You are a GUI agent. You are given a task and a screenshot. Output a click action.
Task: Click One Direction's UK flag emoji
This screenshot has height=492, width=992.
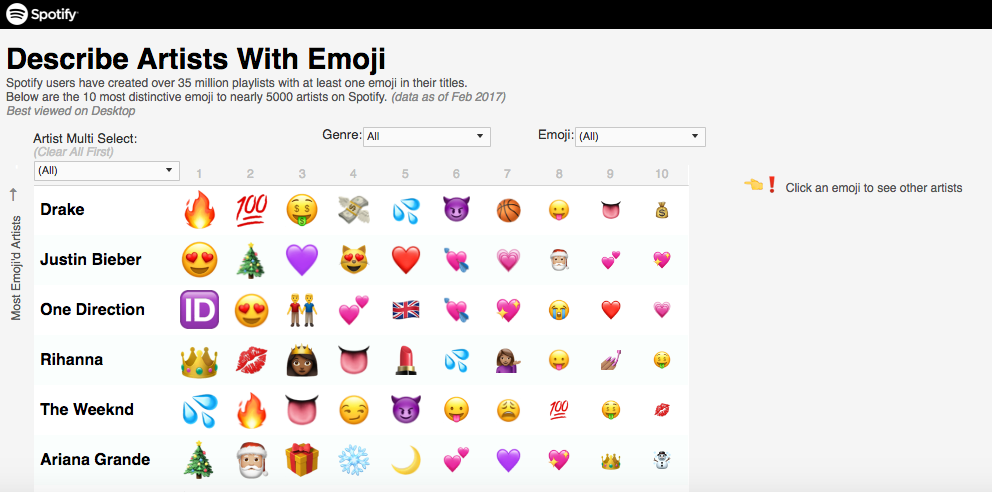(x=406, y=310)
